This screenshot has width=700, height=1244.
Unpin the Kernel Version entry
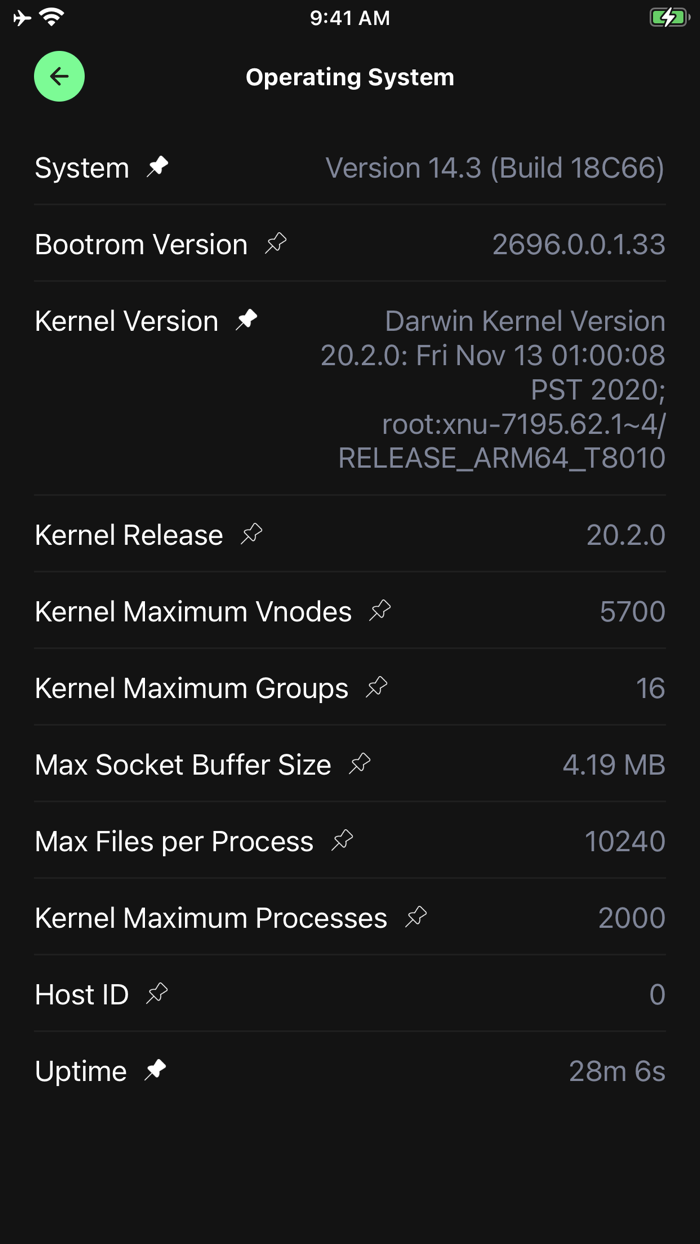(246, 320)
